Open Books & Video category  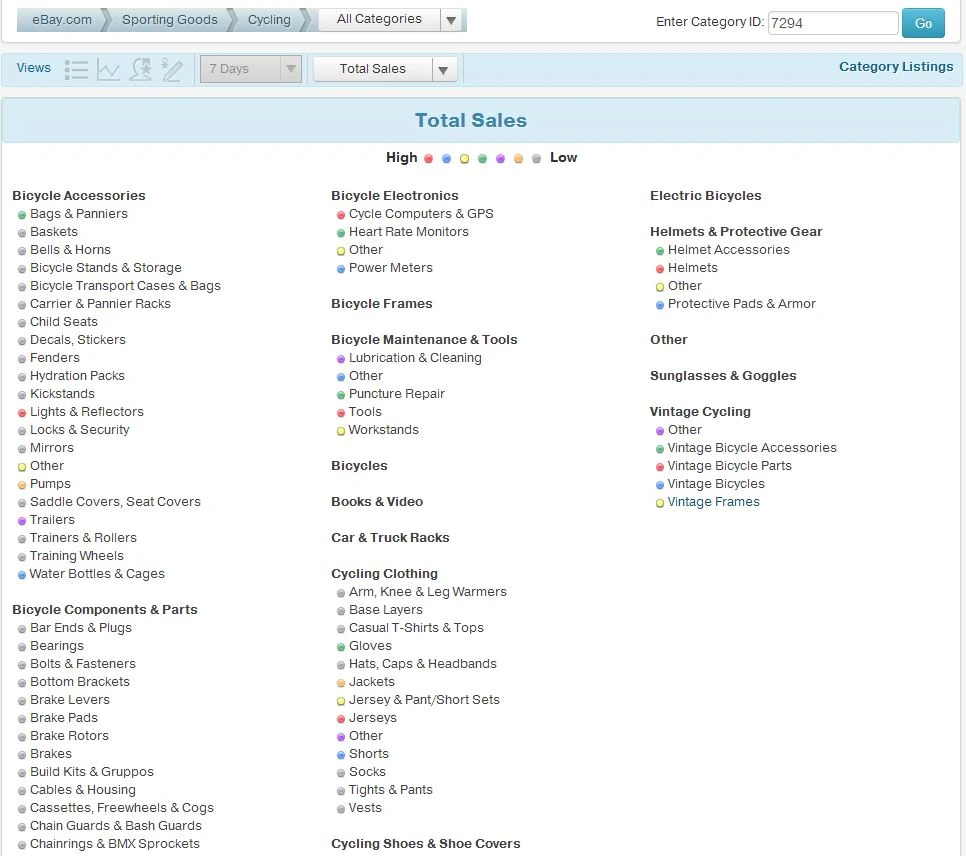[377, 502]
